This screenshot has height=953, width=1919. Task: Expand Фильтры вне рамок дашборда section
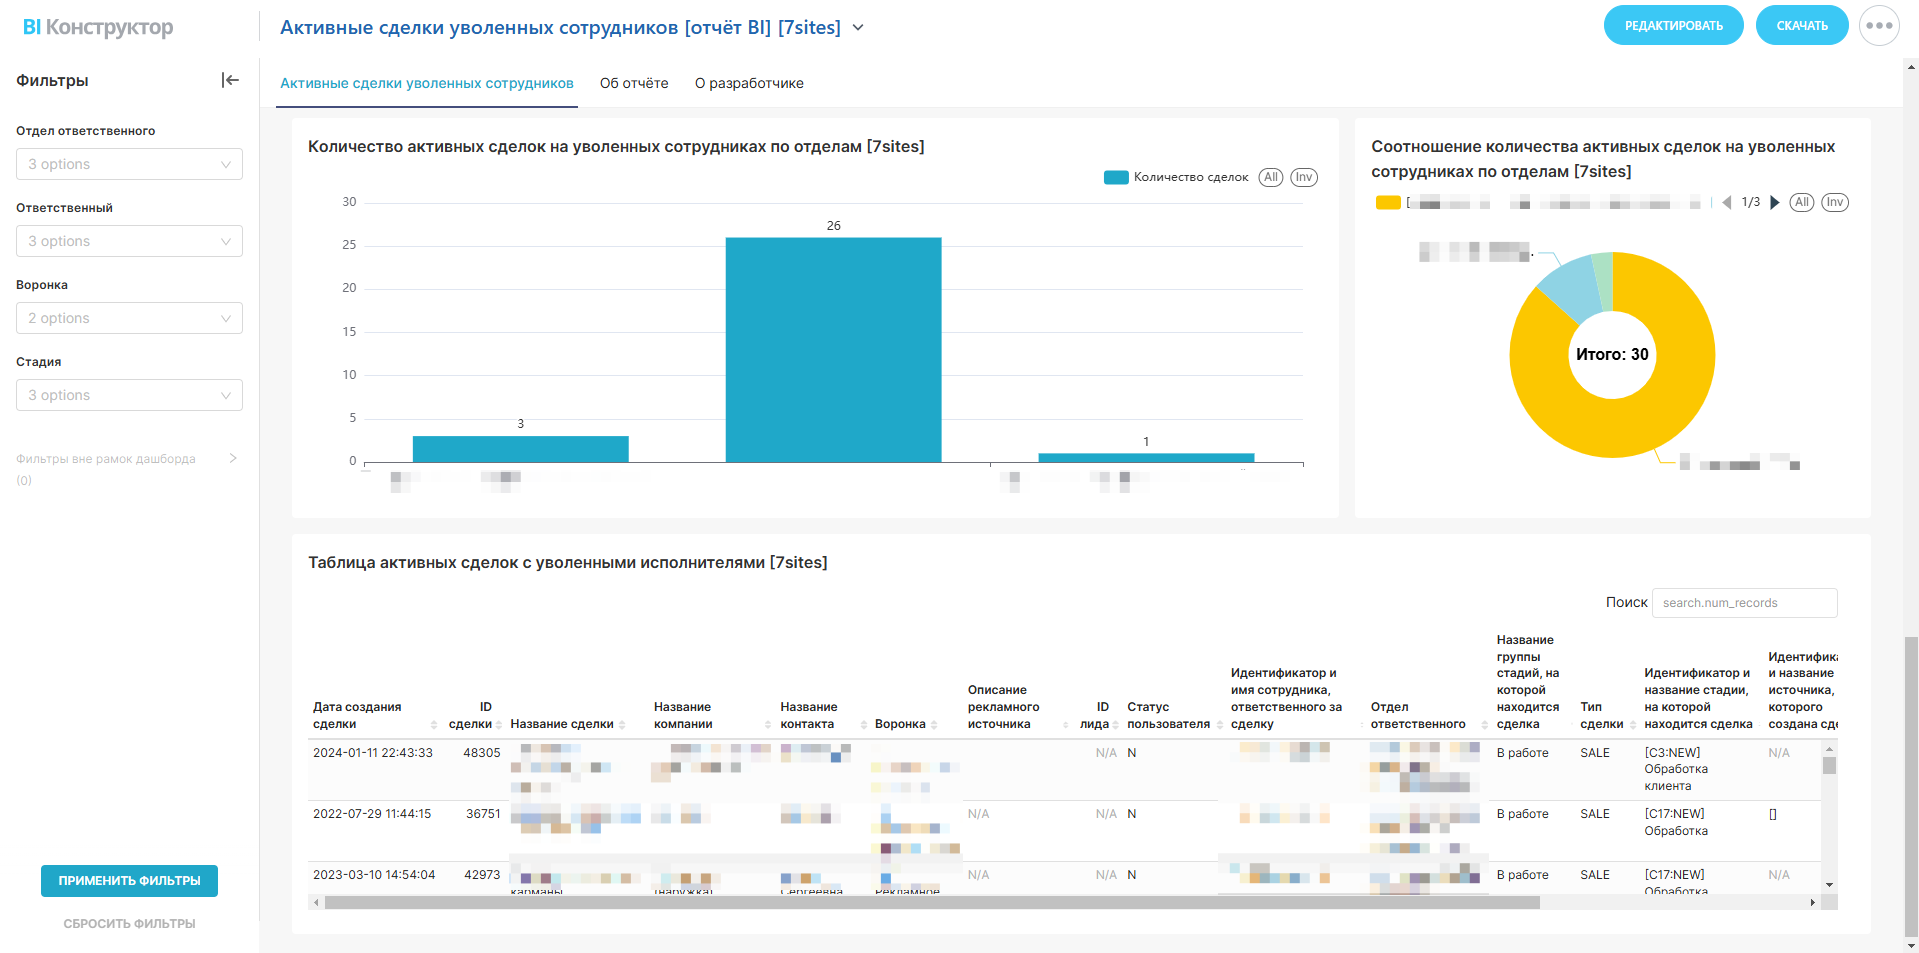pyautogui.click(x=232, y=459)
